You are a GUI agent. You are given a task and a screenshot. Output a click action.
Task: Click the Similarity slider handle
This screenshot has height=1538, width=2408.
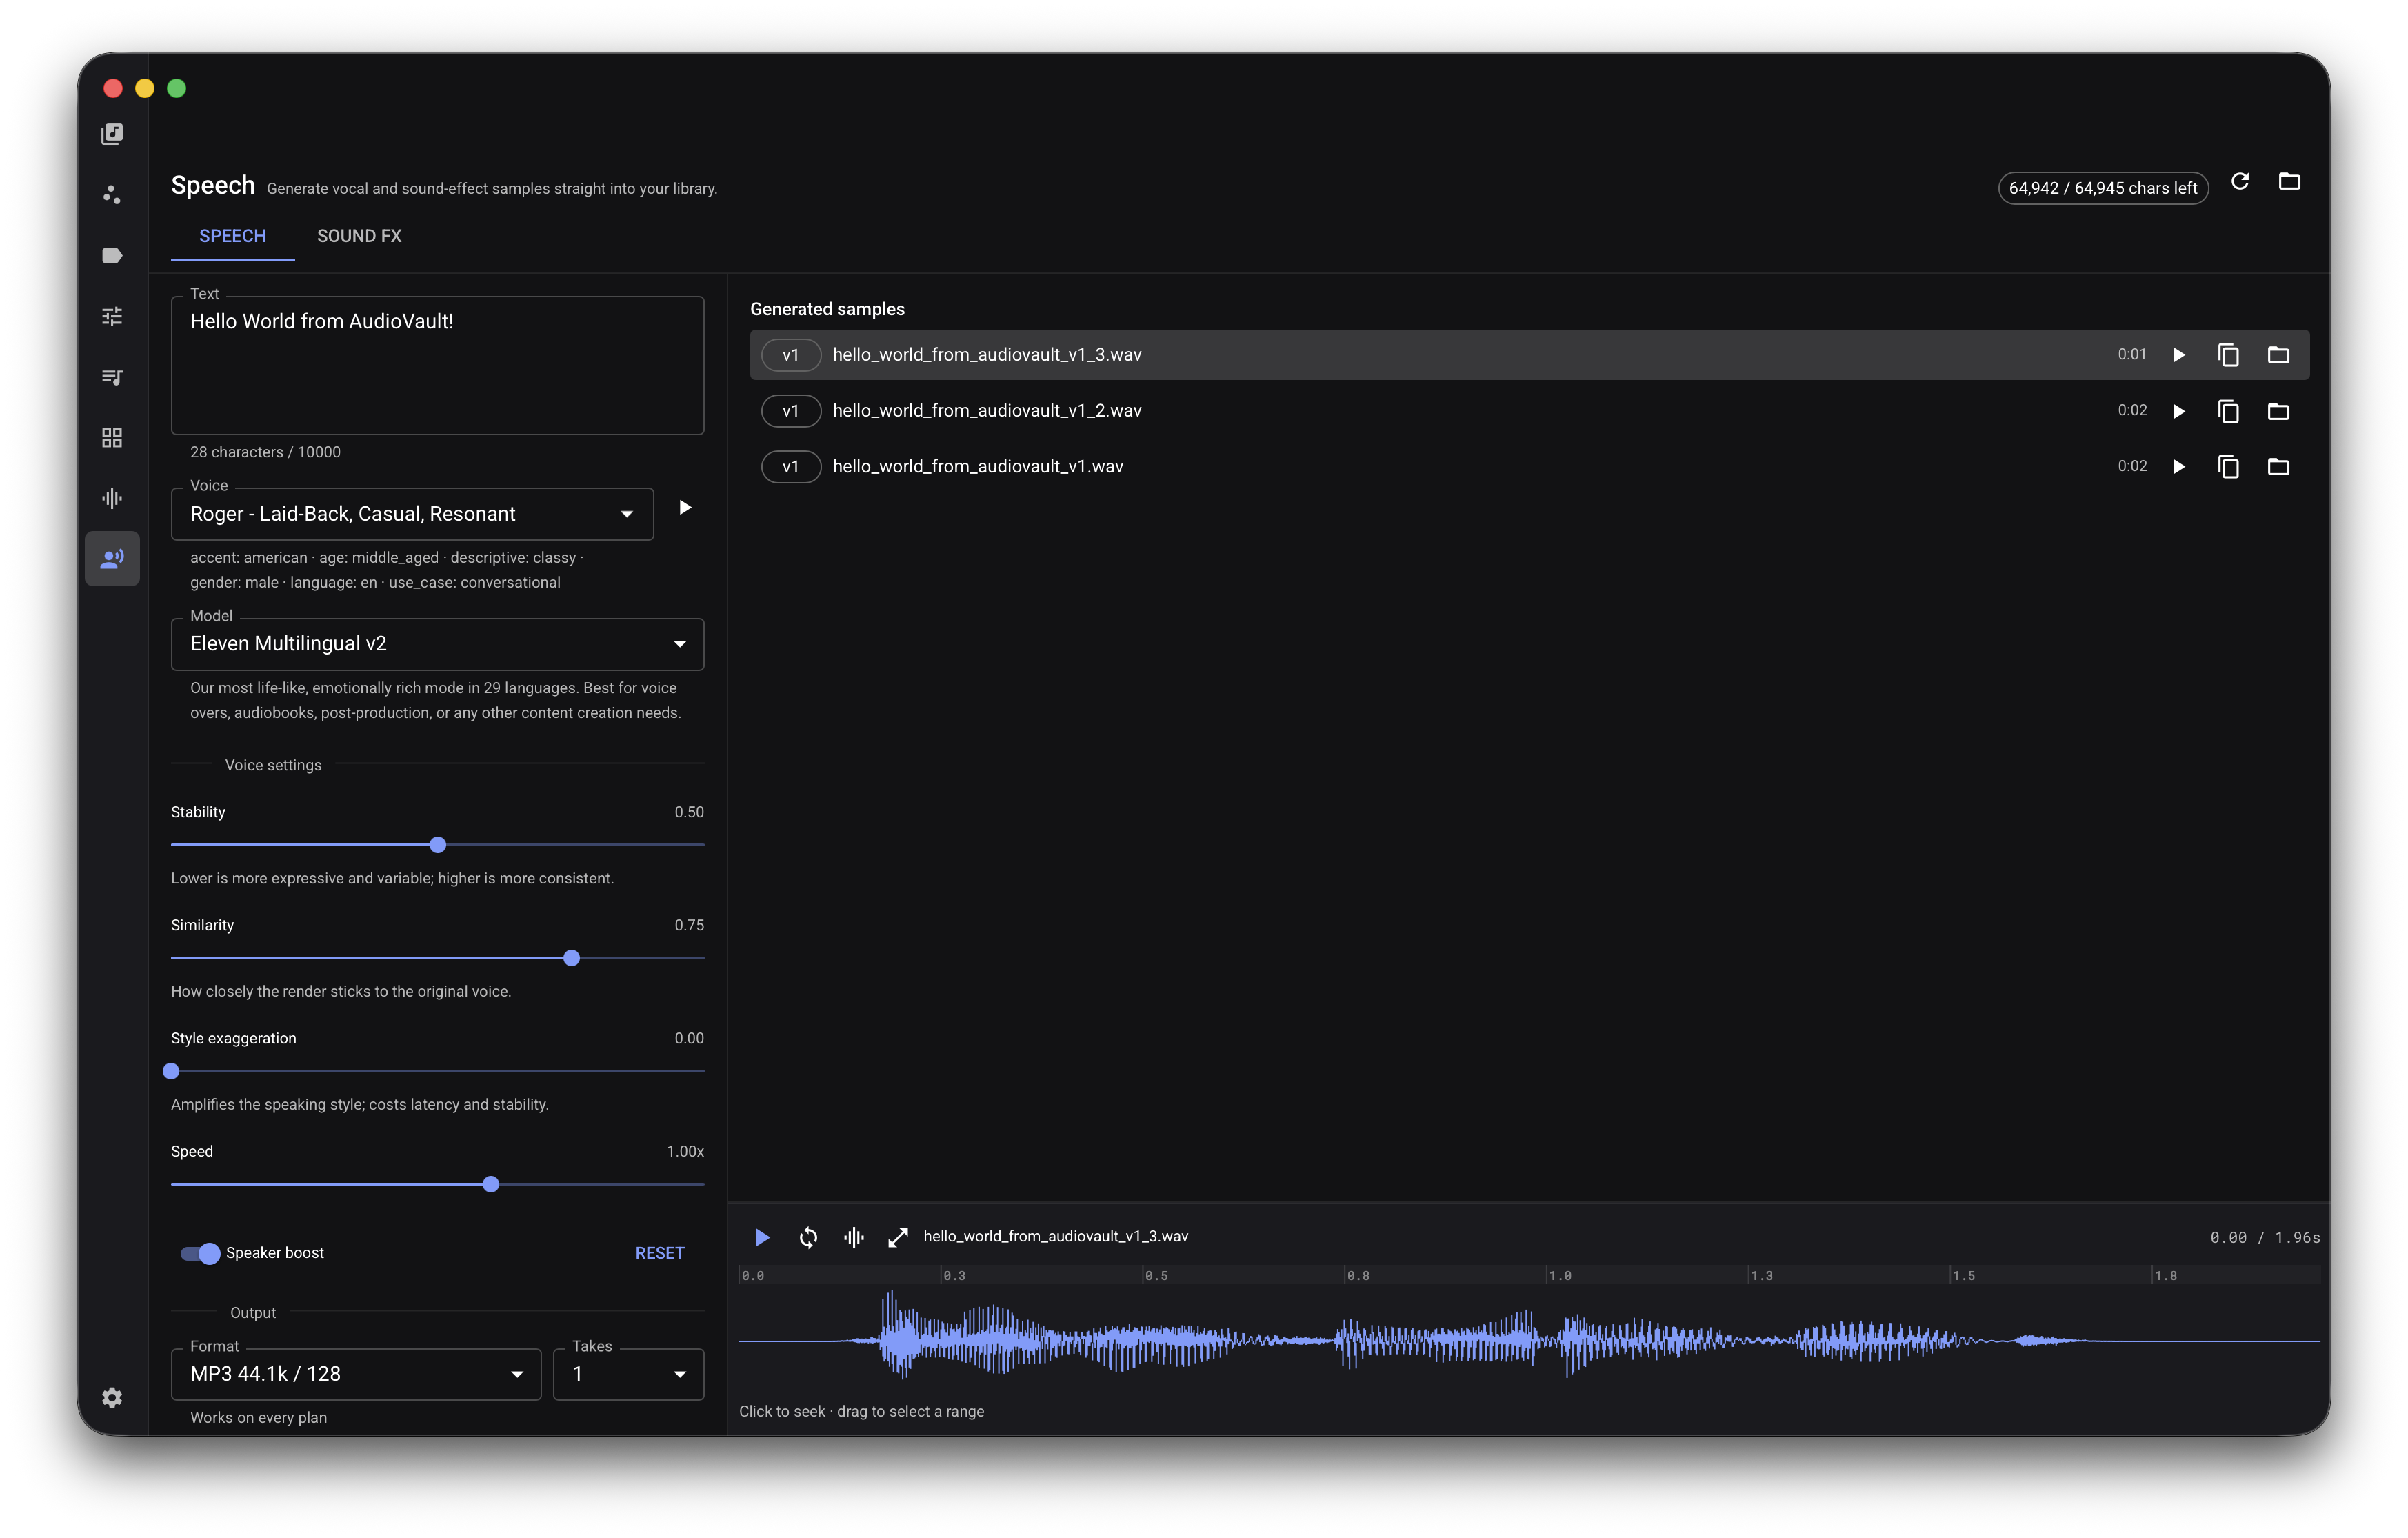pos(572,958)
